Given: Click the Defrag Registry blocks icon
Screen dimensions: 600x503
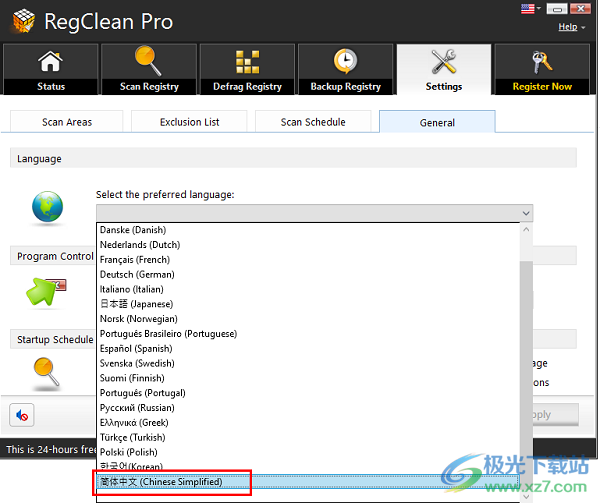Looking at the screenshot, I should tap(248, 62).
